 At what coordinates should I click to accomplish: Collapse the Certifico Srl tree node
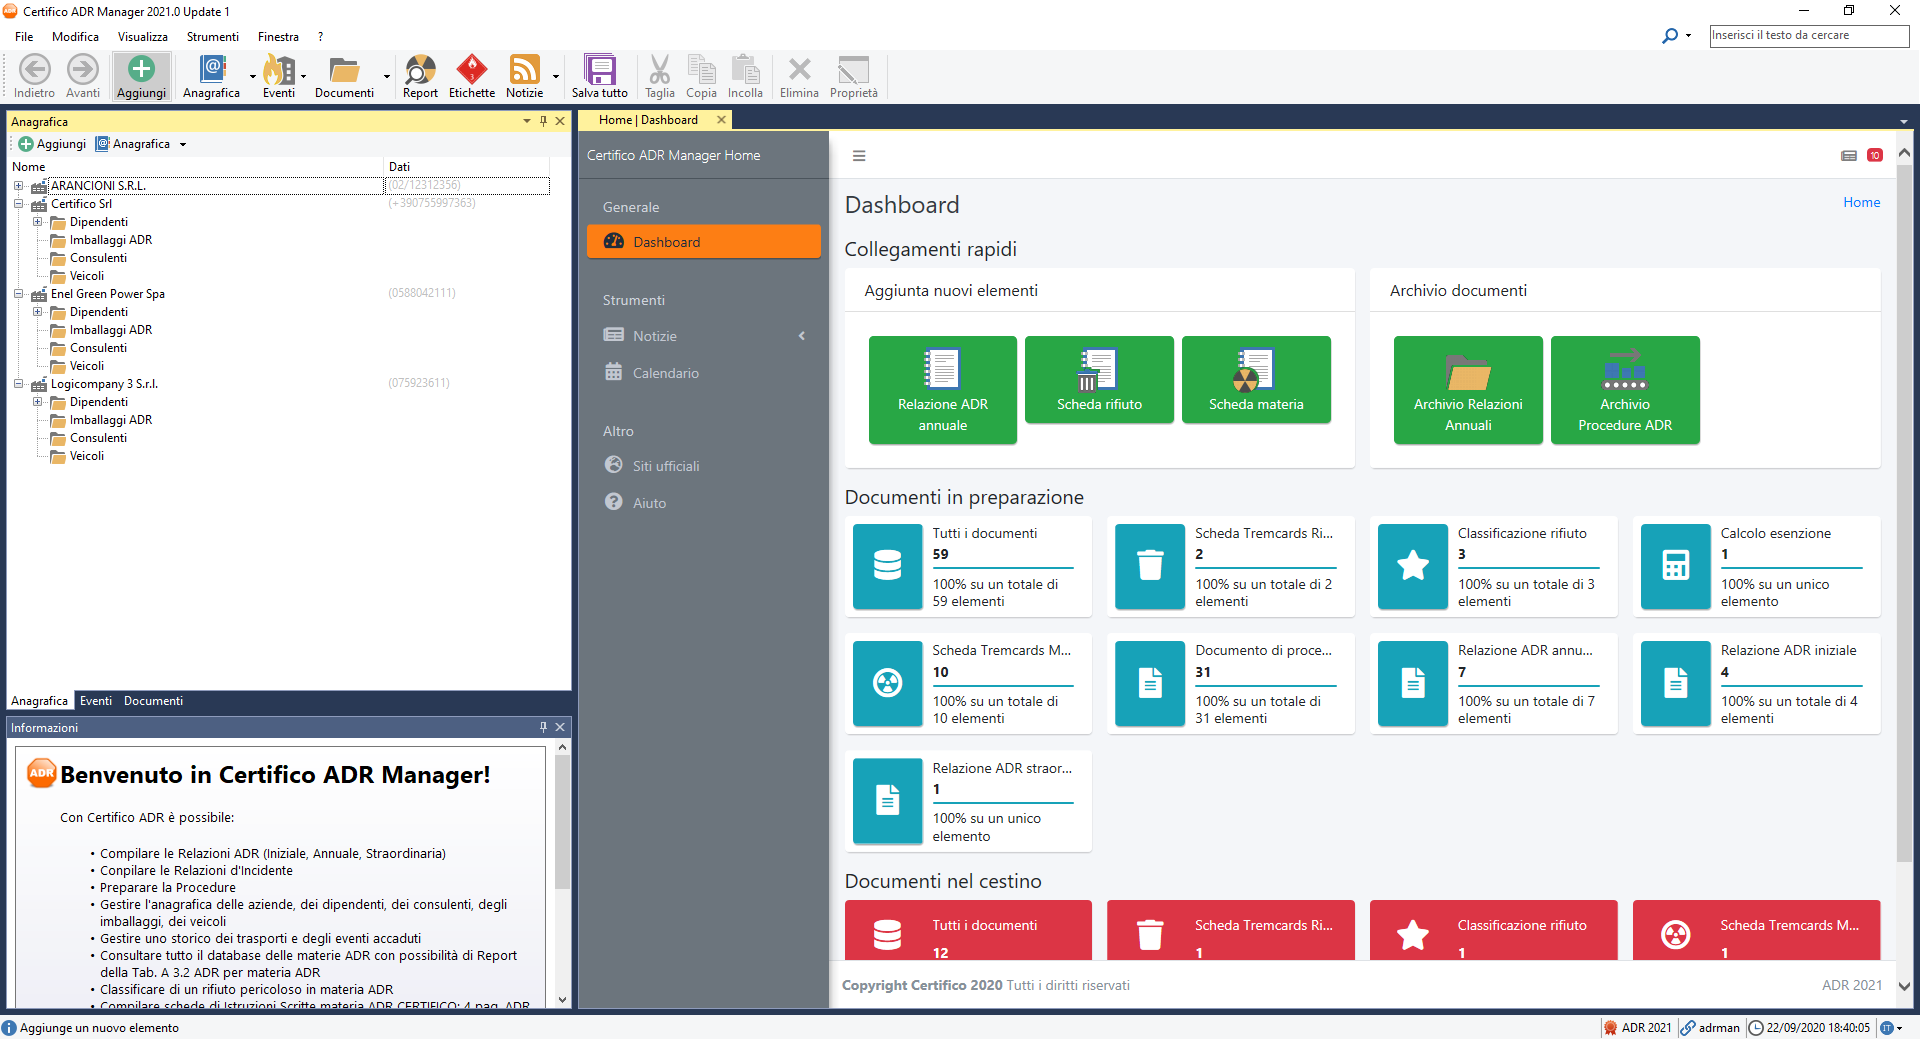coord(18,204)
